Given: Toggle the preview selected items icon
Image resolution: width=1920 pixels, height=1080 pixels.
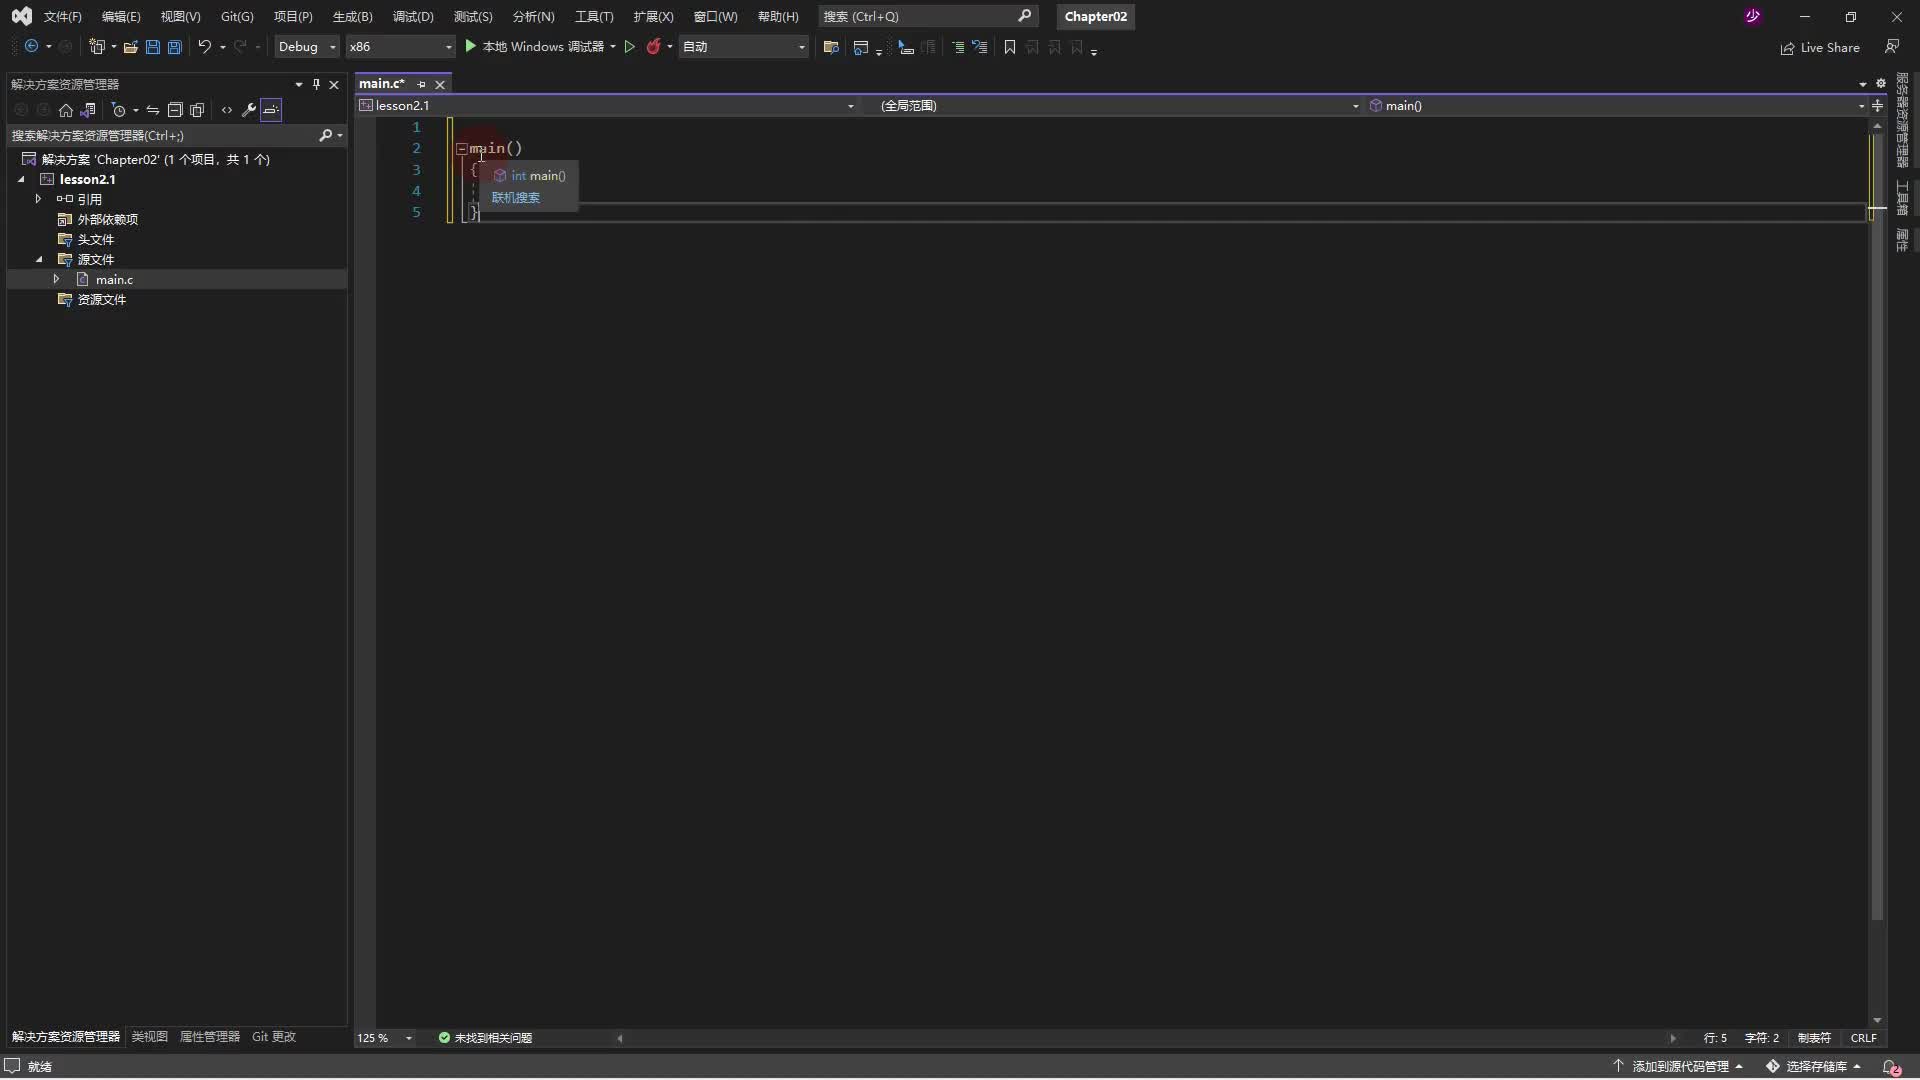Looking at the screenshot, I should [x=271, y=110].
